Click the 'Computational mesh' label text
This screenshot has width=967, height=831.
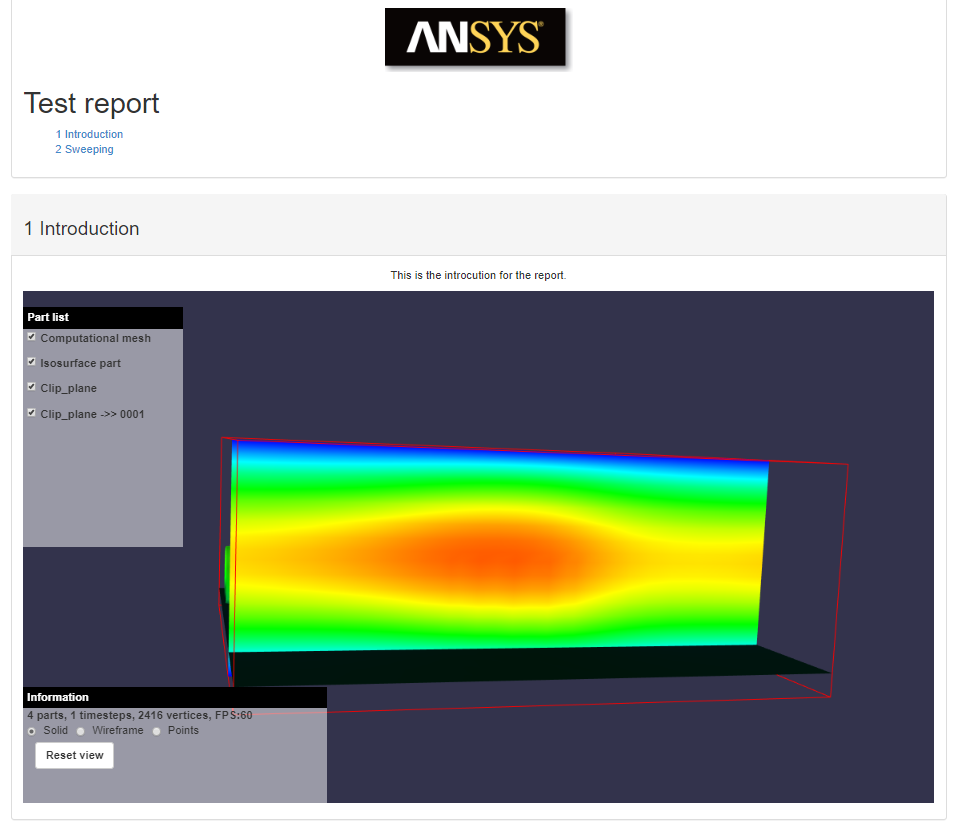[96, 338]
